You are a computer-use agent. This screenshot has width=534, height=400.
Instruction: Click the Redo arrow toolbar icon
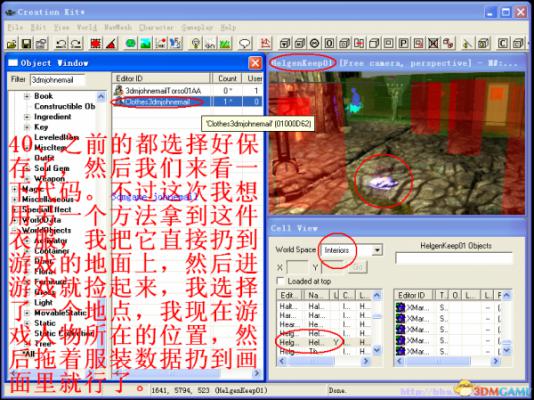click(76, 44)
